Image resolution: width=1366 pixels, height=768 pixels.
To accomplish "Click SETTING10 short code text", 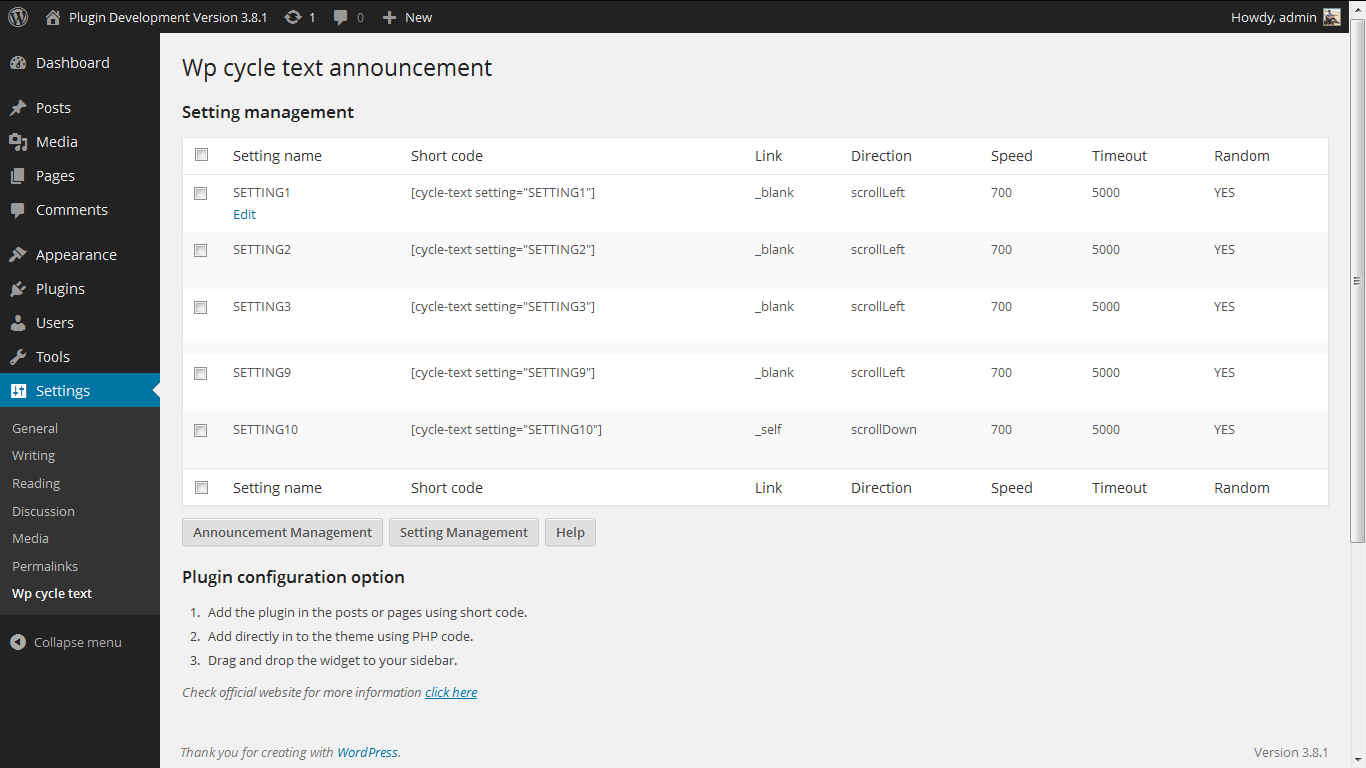I will 506,430.
